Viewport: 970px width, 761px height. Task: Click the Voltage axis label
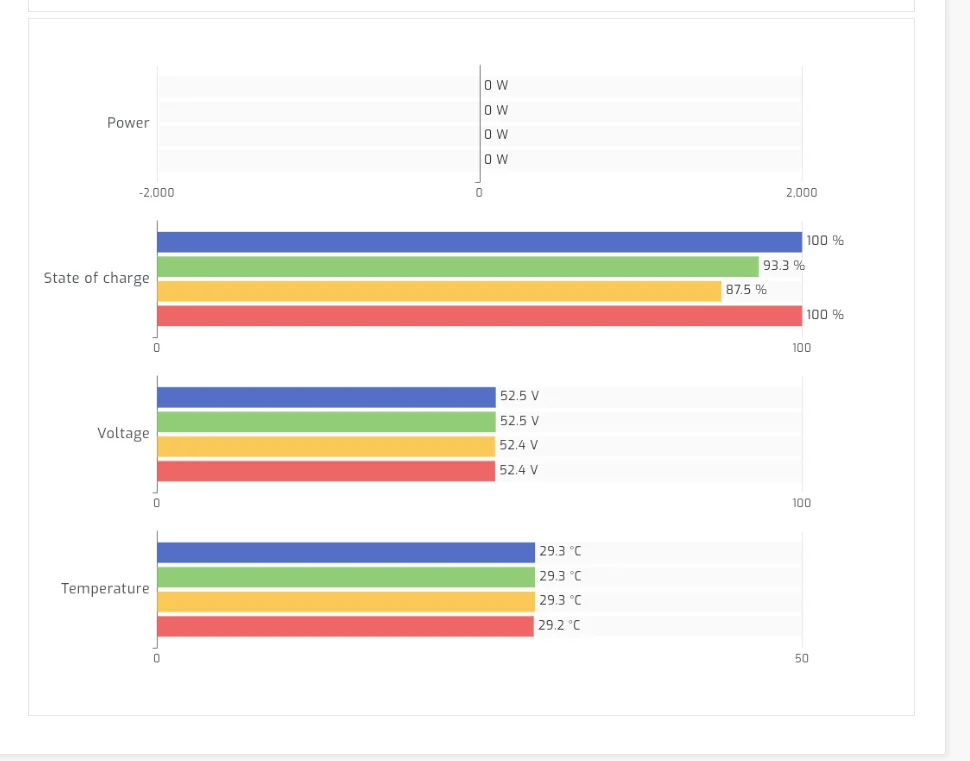123,433
